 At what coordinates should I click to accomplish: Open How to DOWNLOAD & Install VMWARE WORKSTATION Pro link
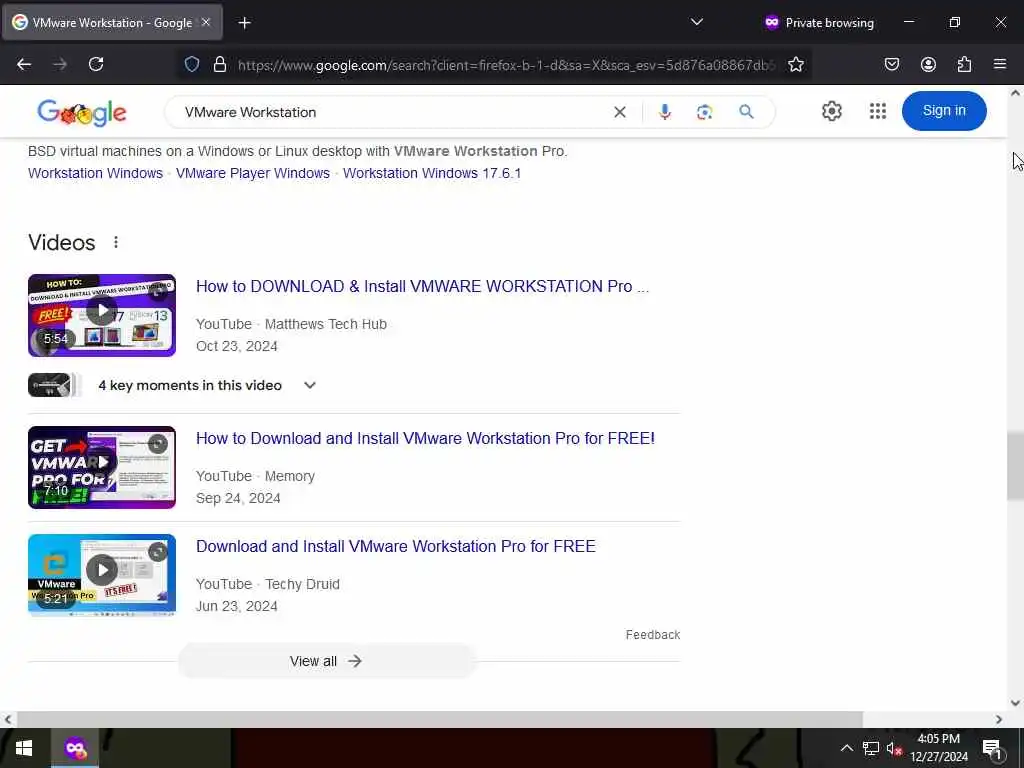pos(422,286)
